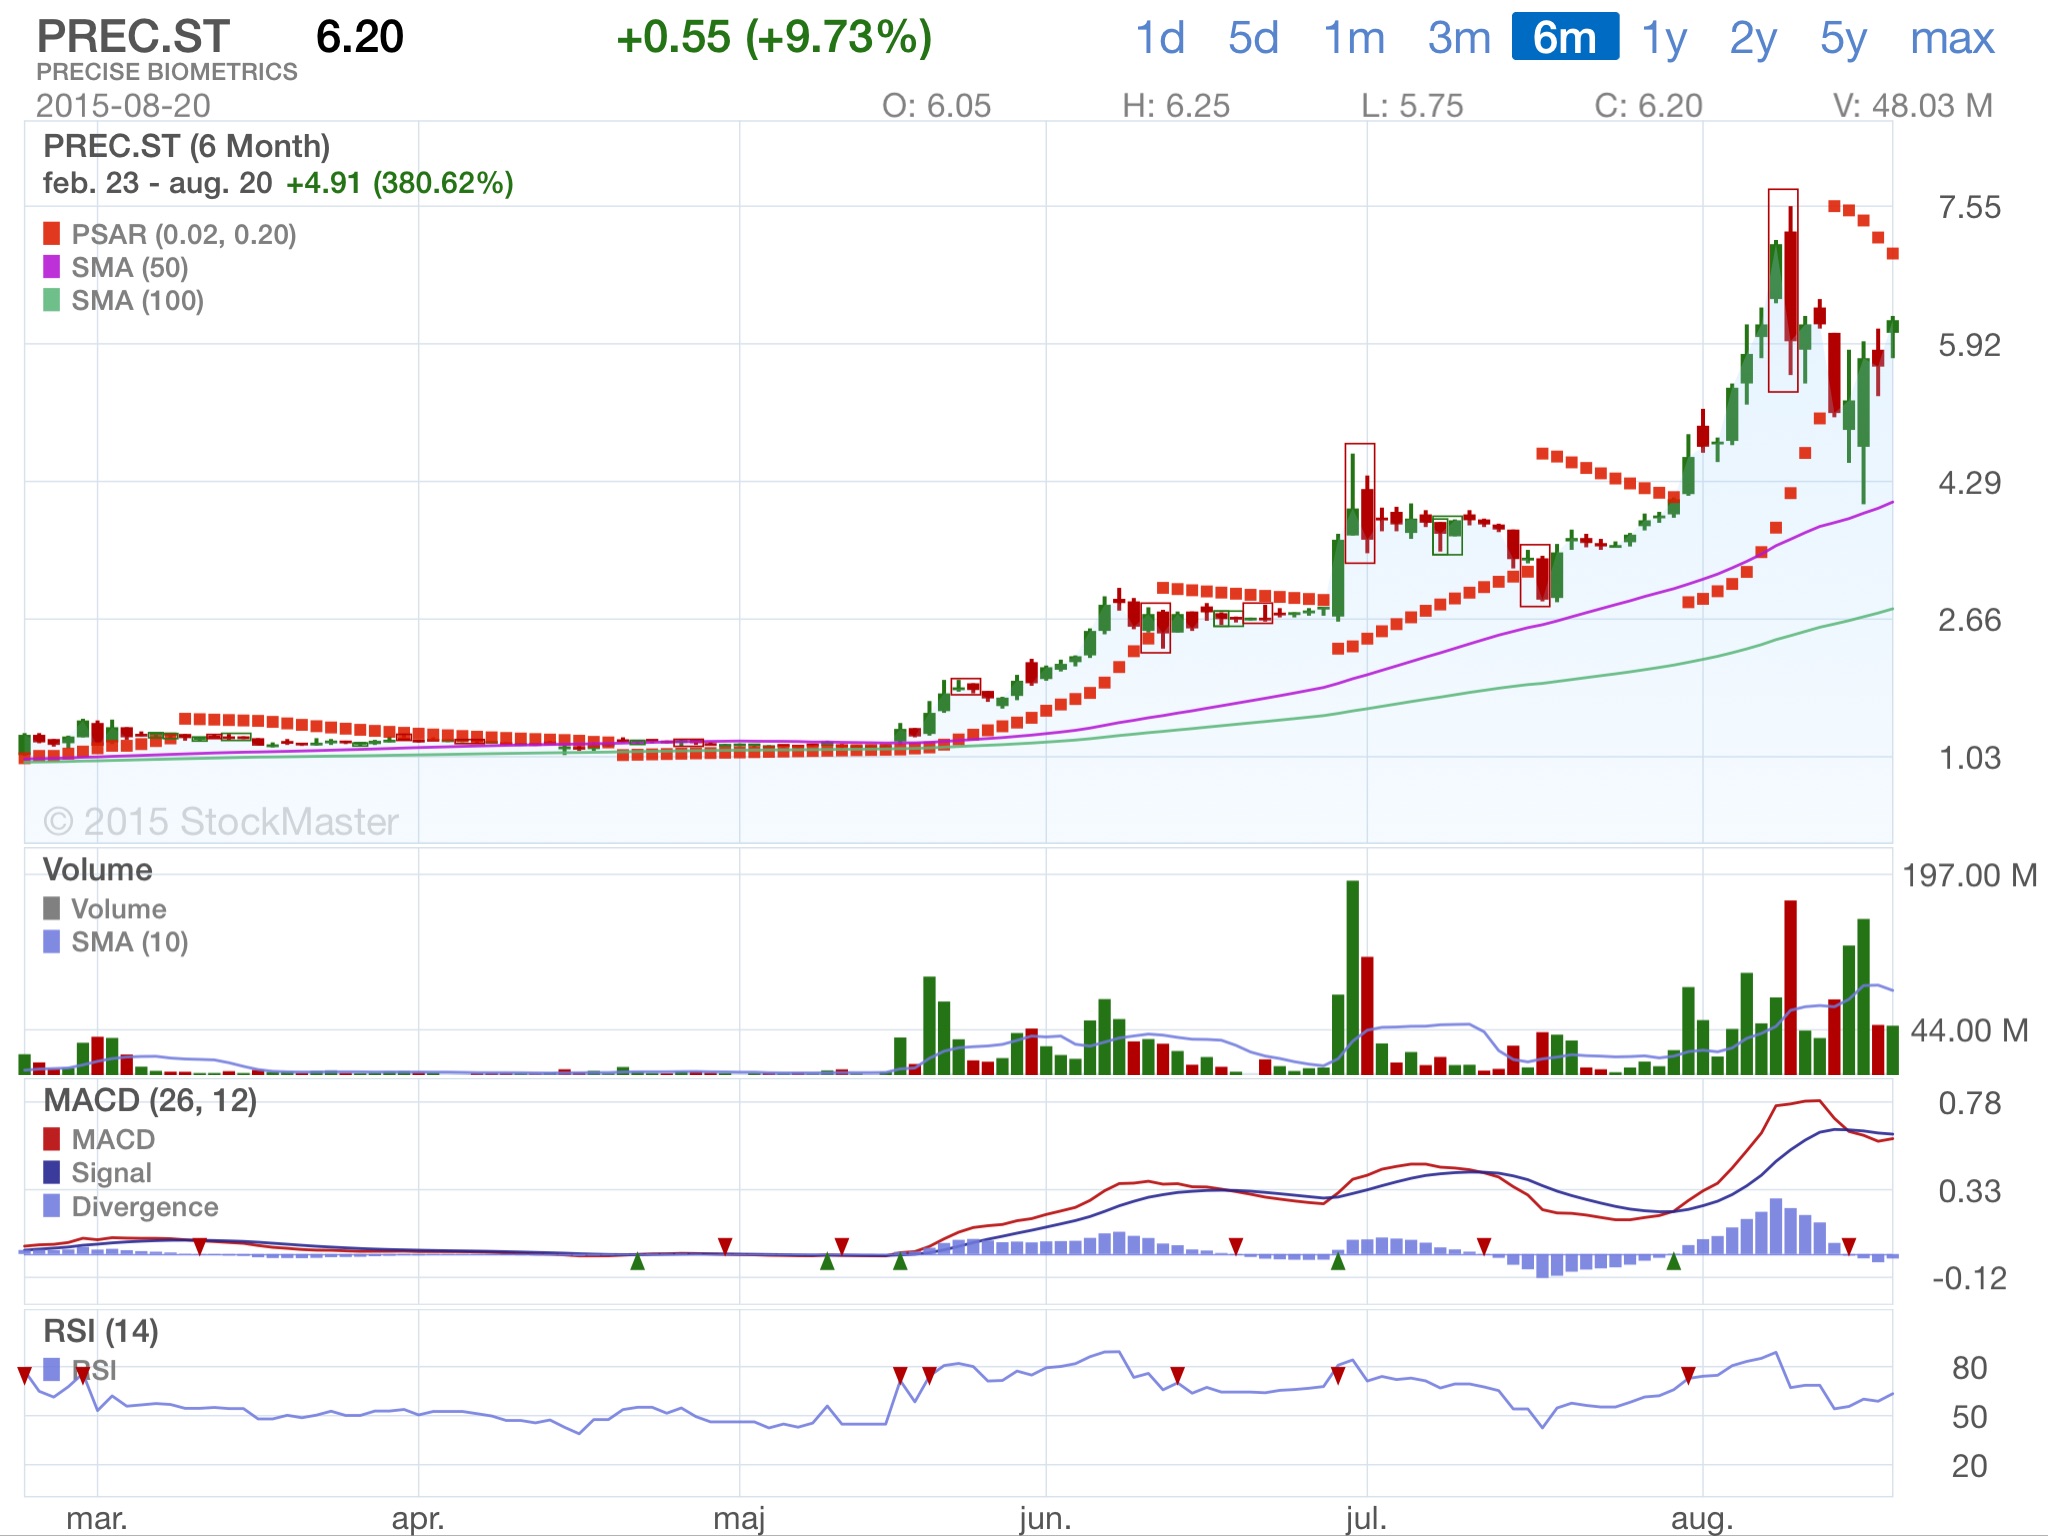Click the Divergence legend square
Image resolution: width=2048 pixels, height=1536 pixels.
[x=52, y=1206]
